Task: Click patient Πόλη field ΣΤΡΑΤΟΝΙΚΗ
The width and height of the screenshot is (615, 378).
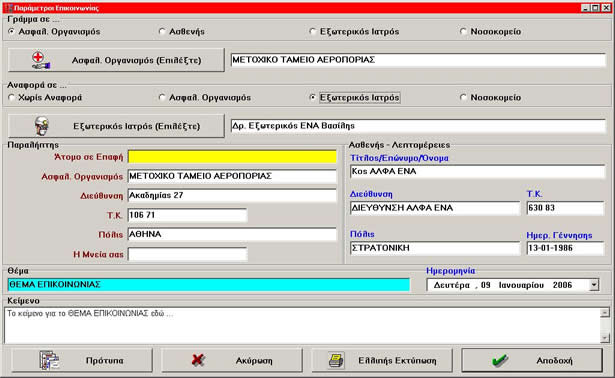Action: (x=435, y=248)
